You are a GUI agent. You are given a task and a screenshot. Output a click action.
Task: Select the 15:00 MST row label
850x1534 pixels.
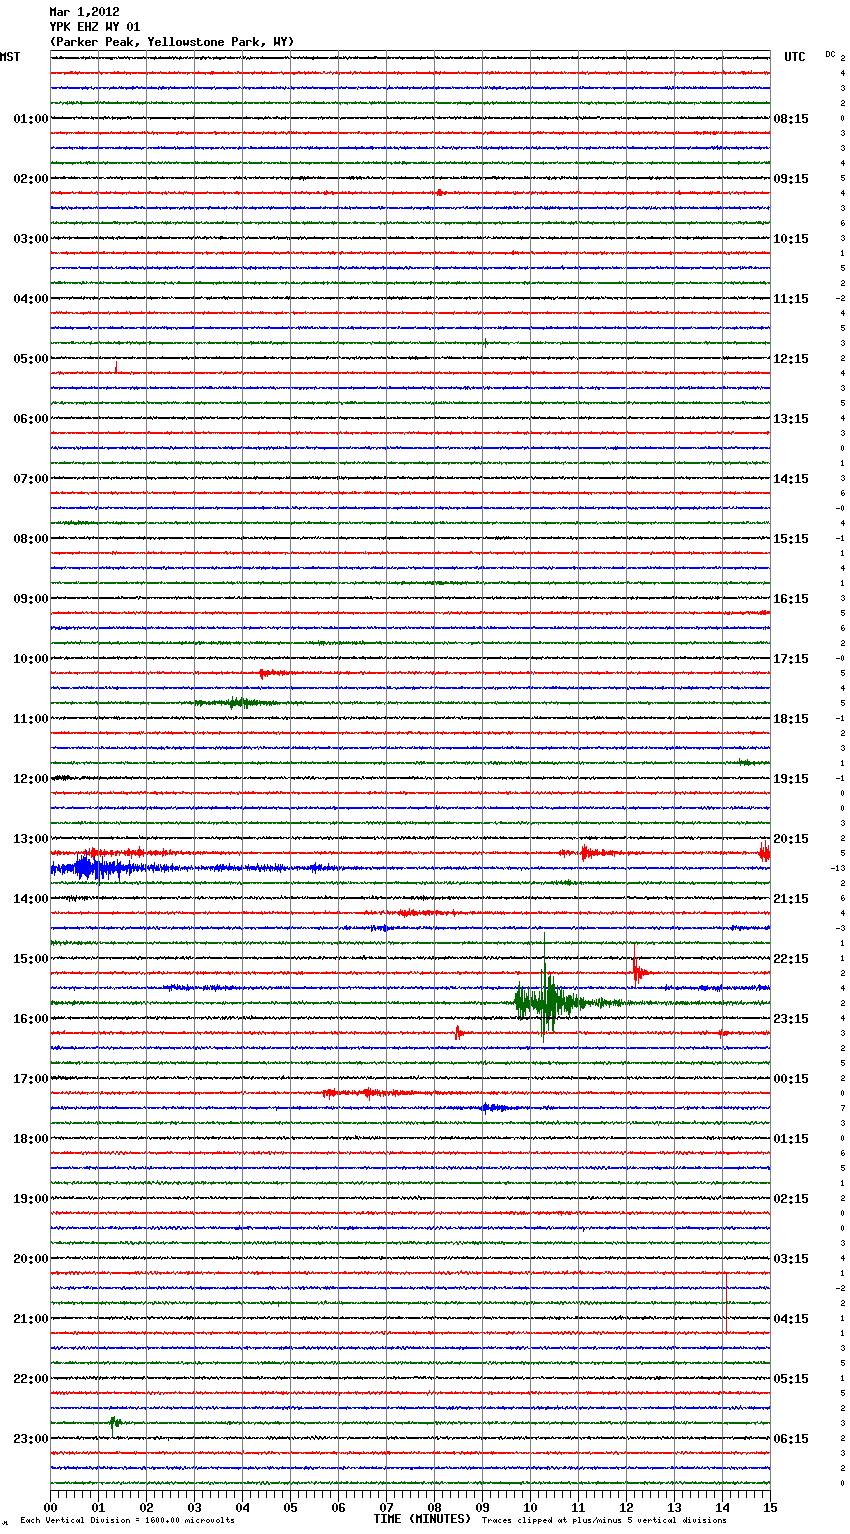pos(31,959)
